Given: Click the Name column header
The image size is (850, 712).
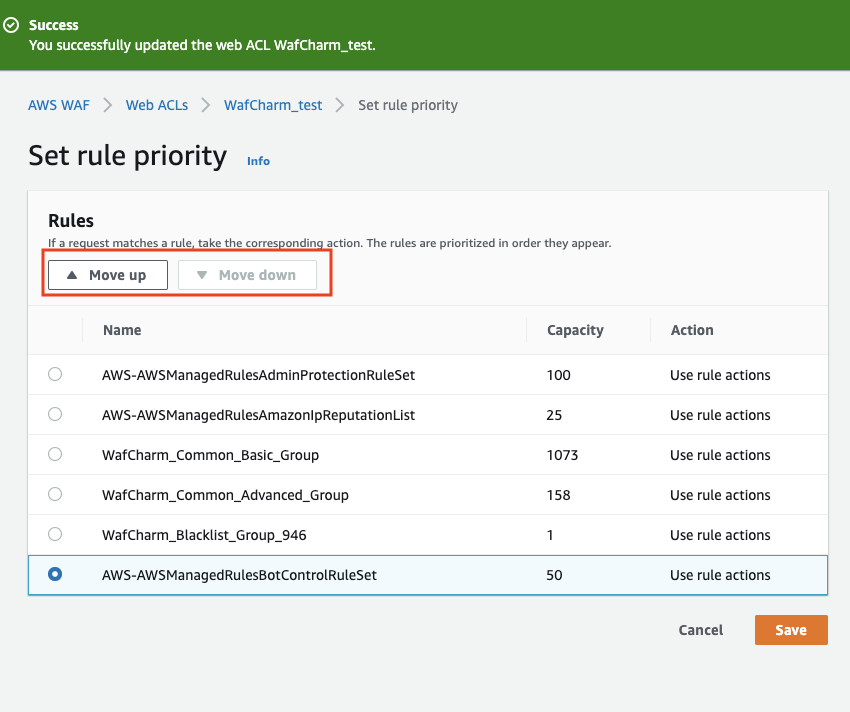Looking at the screenshot, I should tap(122, 330).
